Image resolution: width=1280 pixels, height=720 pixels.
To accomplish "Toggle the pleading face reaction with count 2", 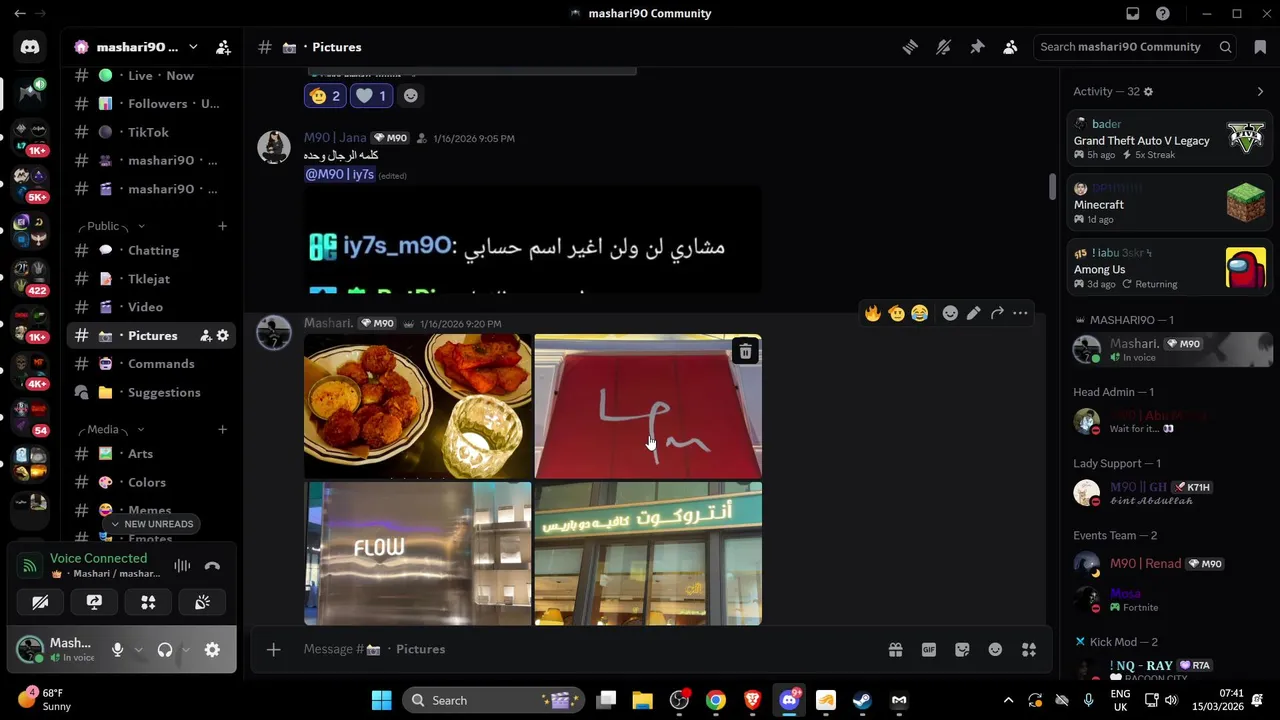I will (325, 96).
